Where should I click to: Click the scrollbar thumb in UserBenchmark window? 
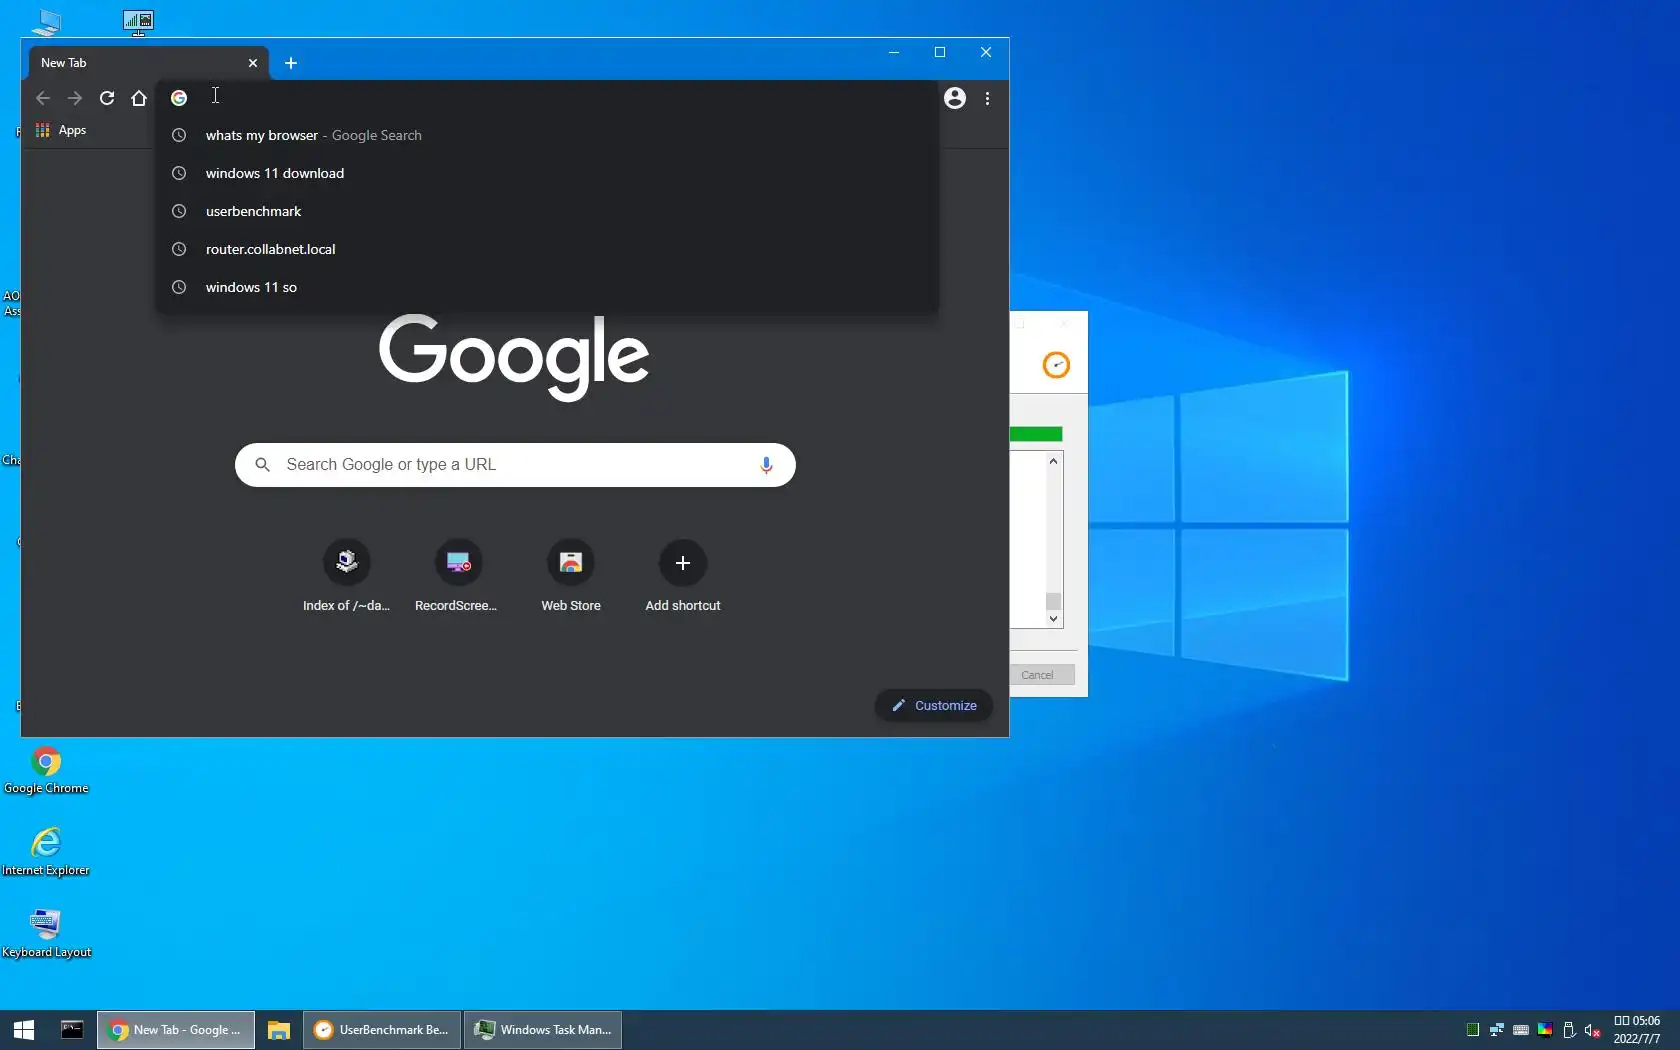tap(1053, 601)
